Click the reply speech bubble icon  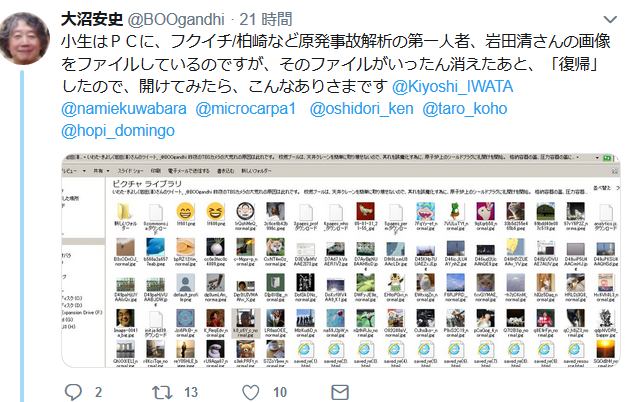(x=73, y=392)
